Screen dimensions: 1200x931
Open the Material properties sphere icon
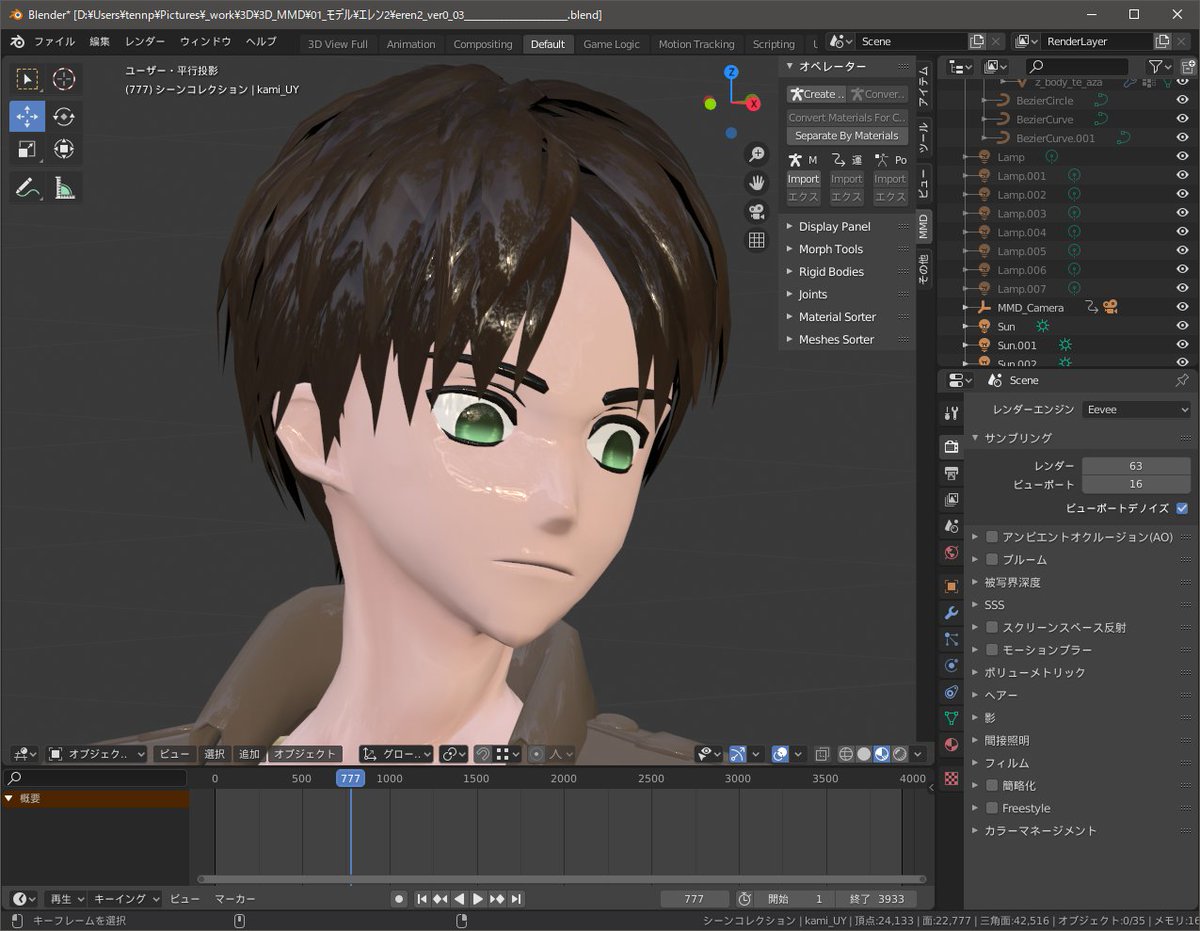pyautogui.click(x=951, y=744)
